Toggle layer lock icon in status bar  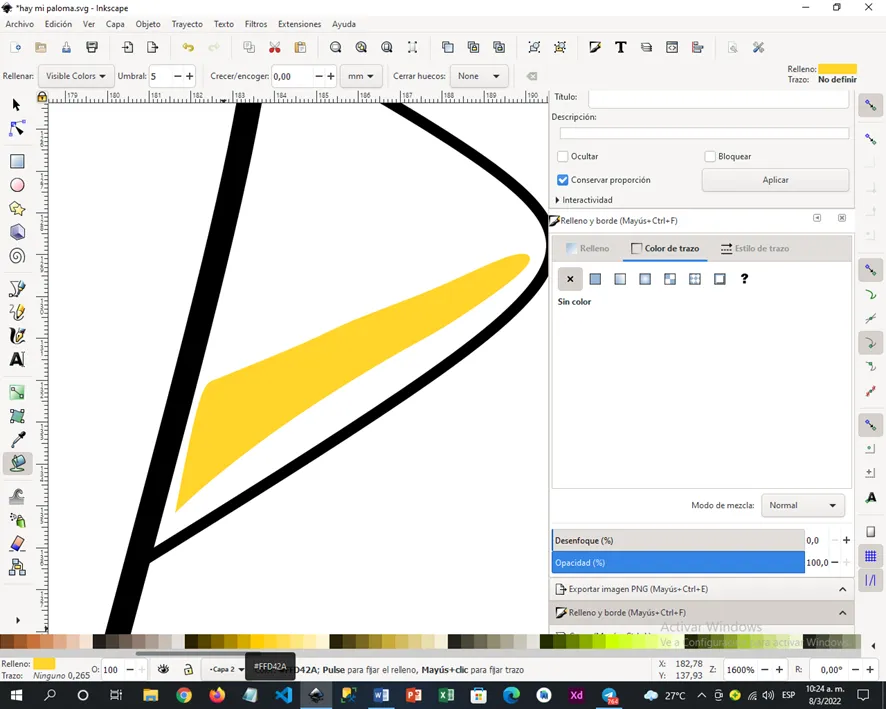click(x=188, y=669)
